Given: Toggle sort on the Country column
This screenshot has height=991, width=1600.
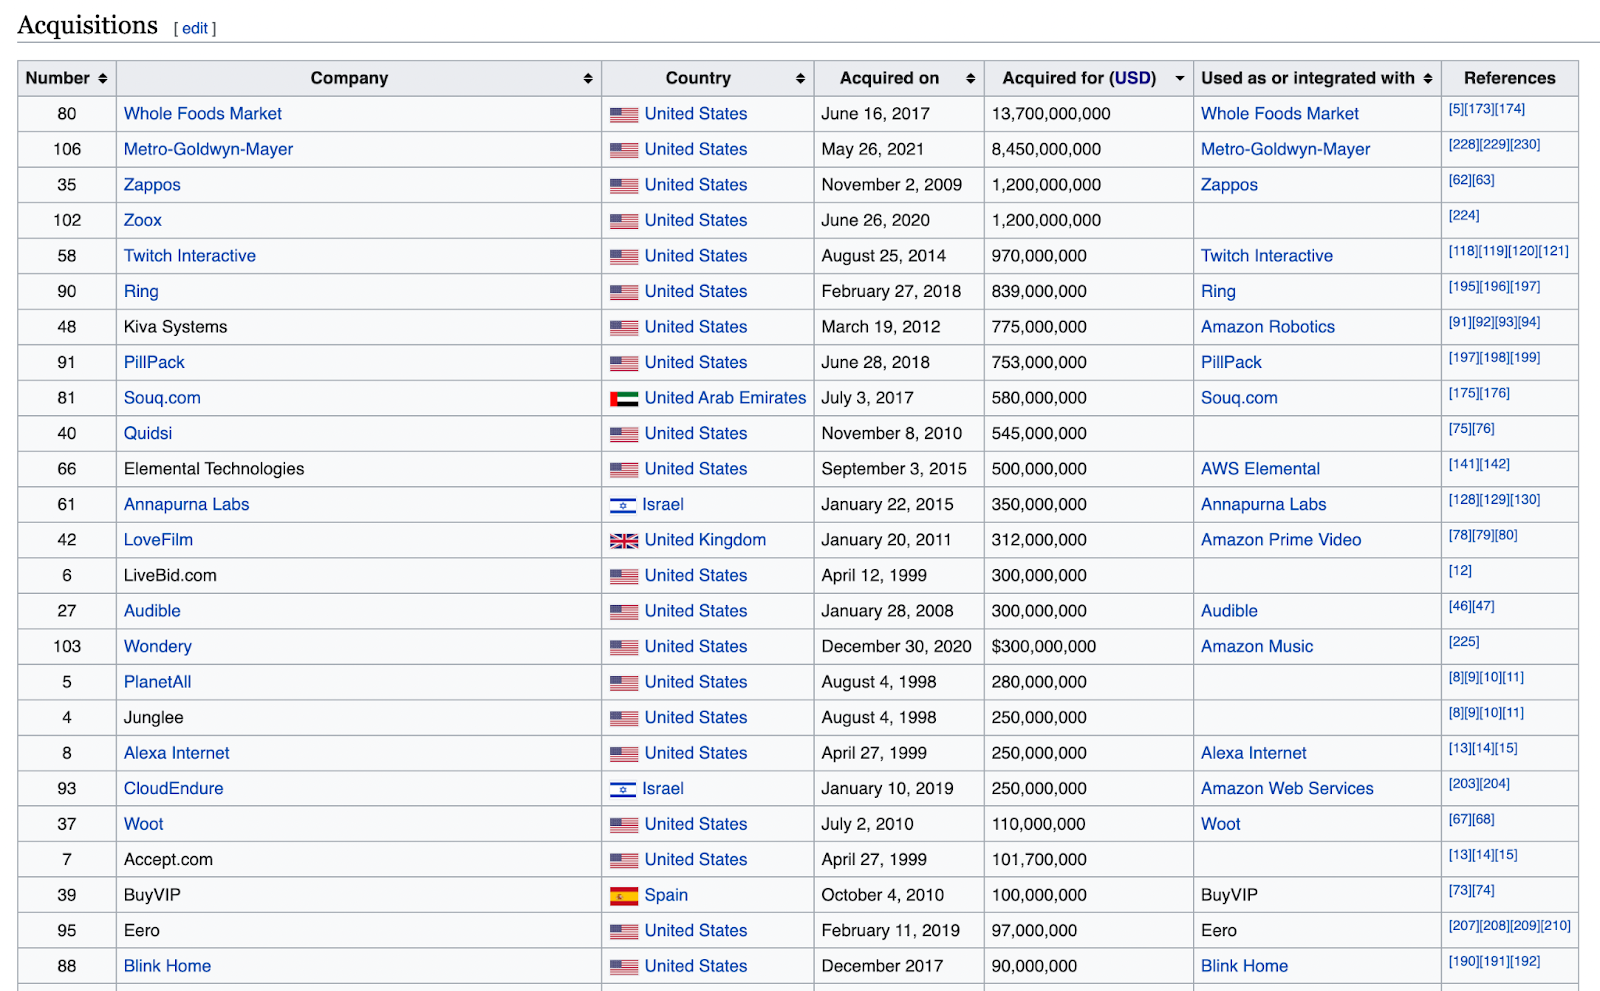Looking at the screenshot, I should [800, 78].
